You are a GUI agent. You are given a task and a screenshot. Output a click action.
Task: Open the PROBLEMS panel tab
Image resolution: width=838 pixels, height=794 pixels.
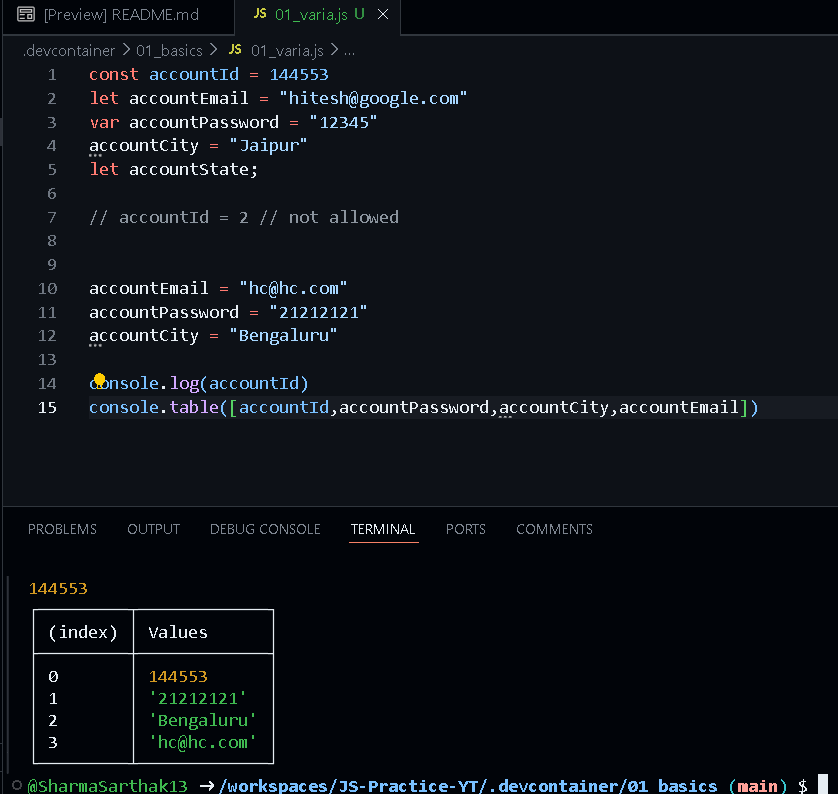[62, 529]
